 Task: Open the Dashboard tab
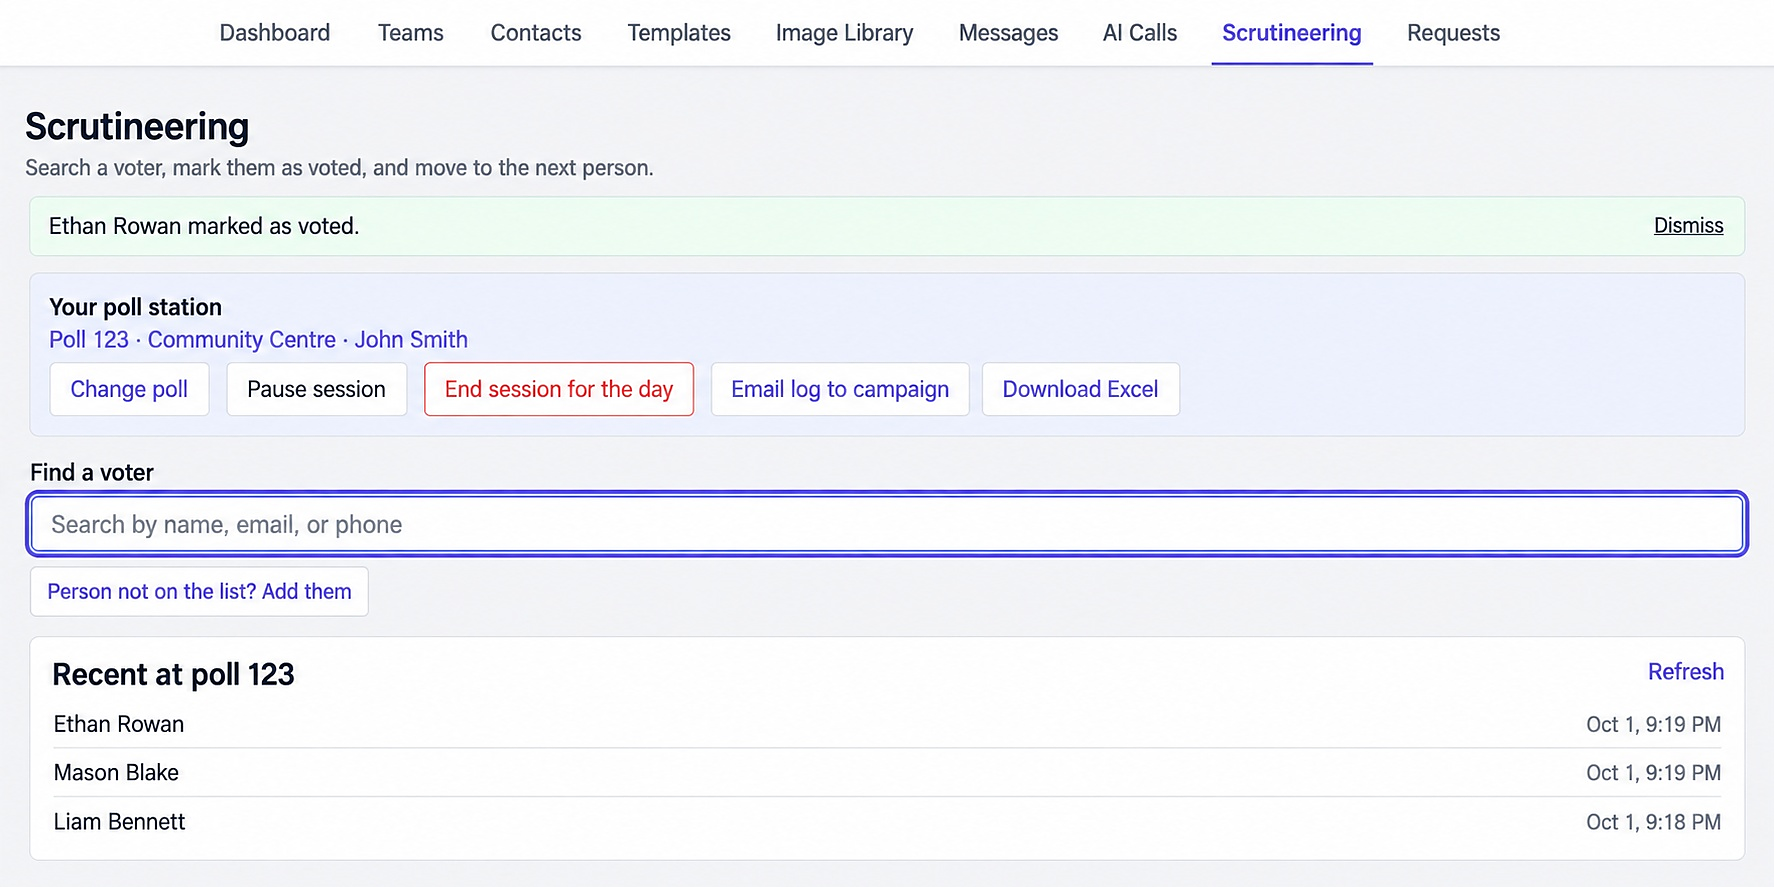(275, 33)
